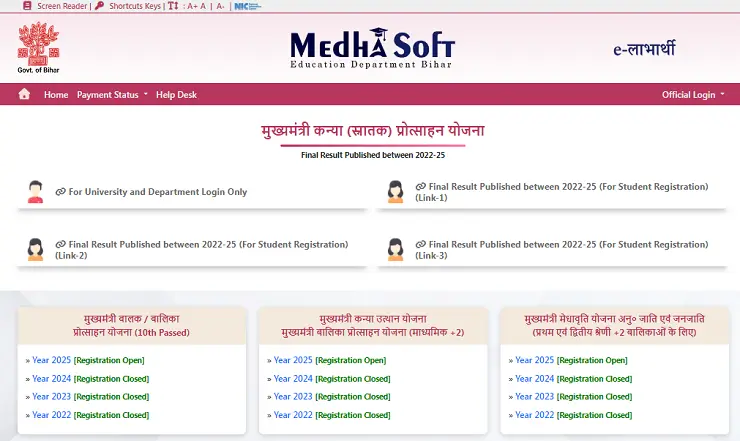Open the Help Desk menu item
Viewport: 740px width, 441px height.
click(x=176, y=95)
